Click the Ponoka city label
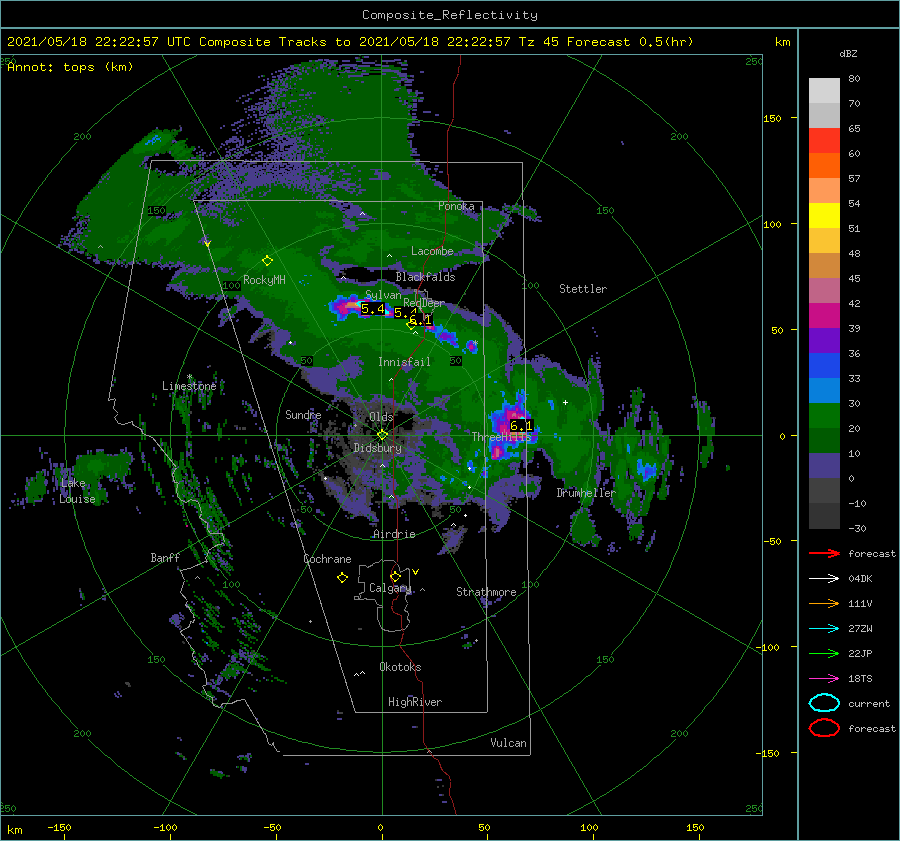900x841 pixels. (456, 206)
